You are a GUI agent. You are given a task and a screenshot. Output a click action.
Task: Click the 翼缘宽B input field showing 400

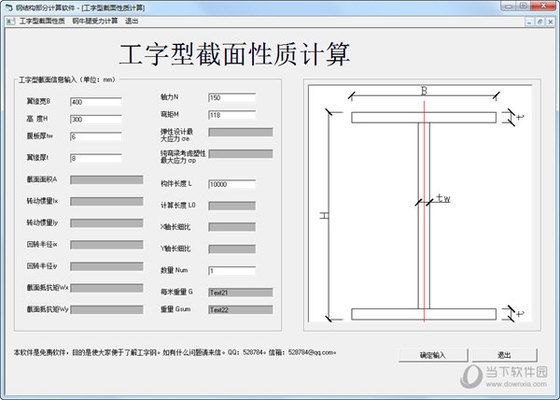(x=96, y=102)
